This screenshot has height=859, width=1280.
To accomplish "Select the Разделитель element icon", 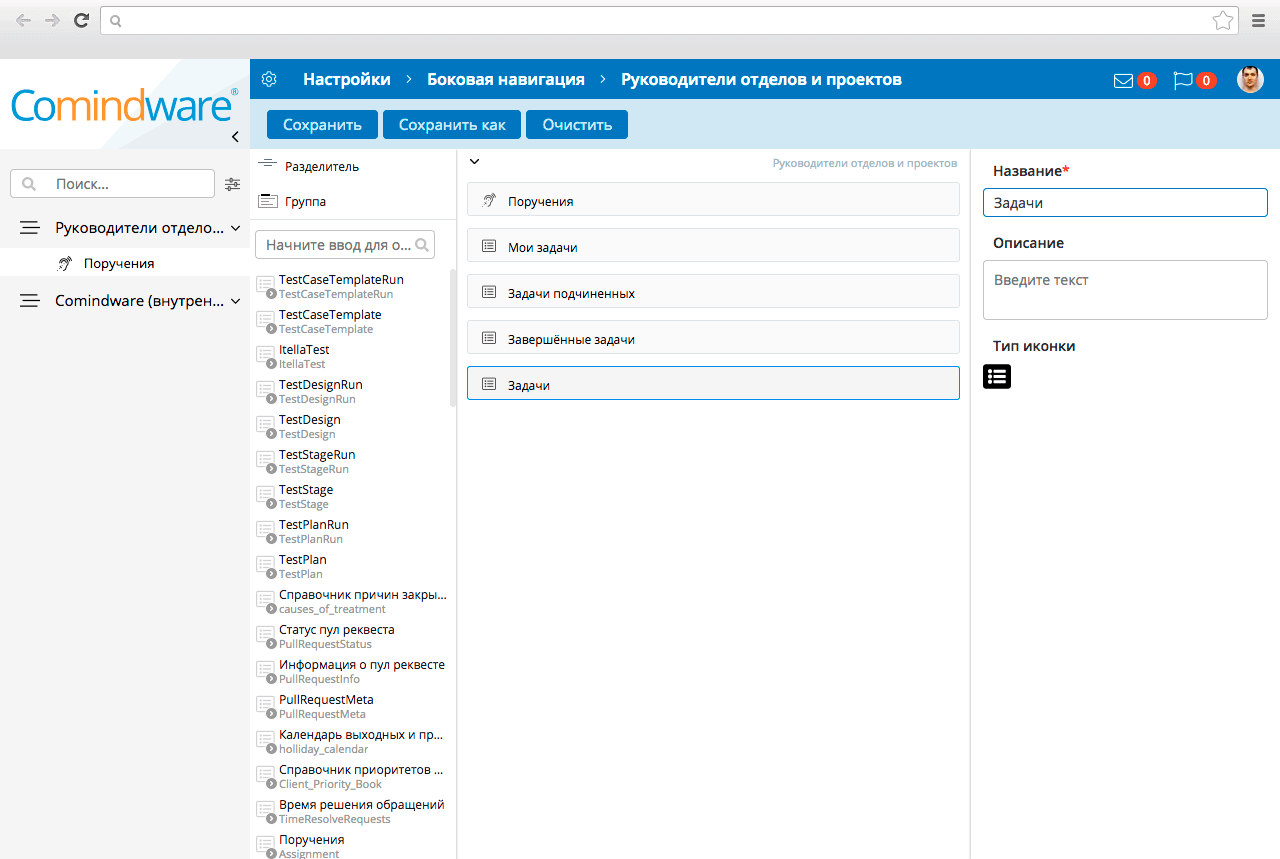I will 268,165.
